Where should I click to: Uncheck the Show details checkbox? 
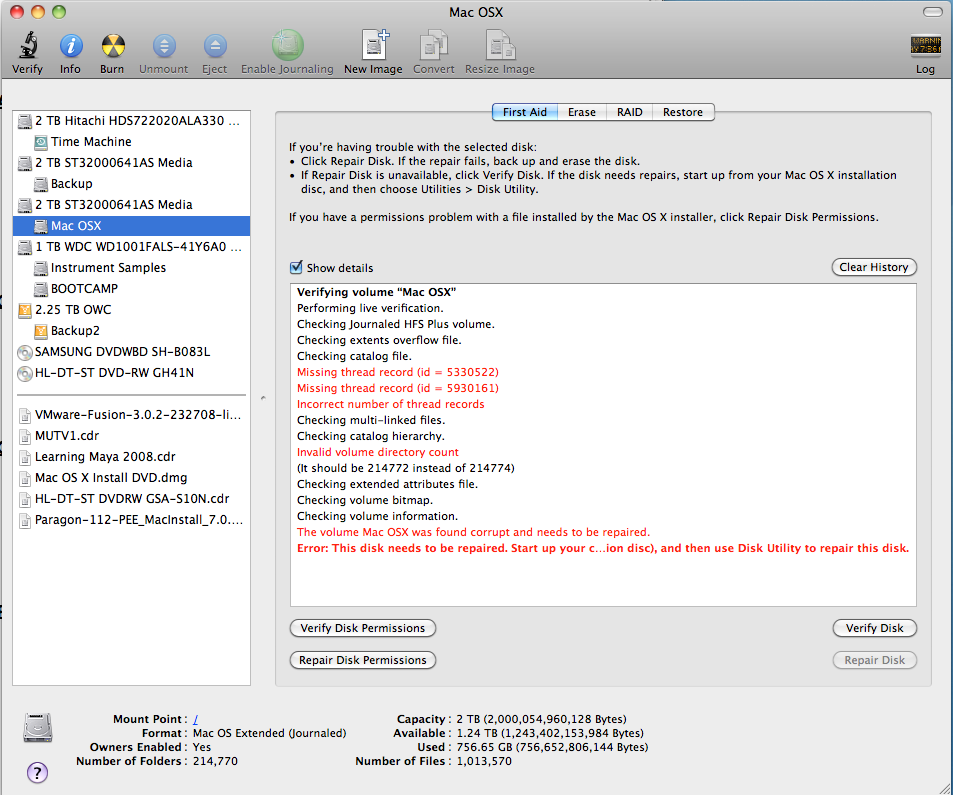click(x=296, y=267)
